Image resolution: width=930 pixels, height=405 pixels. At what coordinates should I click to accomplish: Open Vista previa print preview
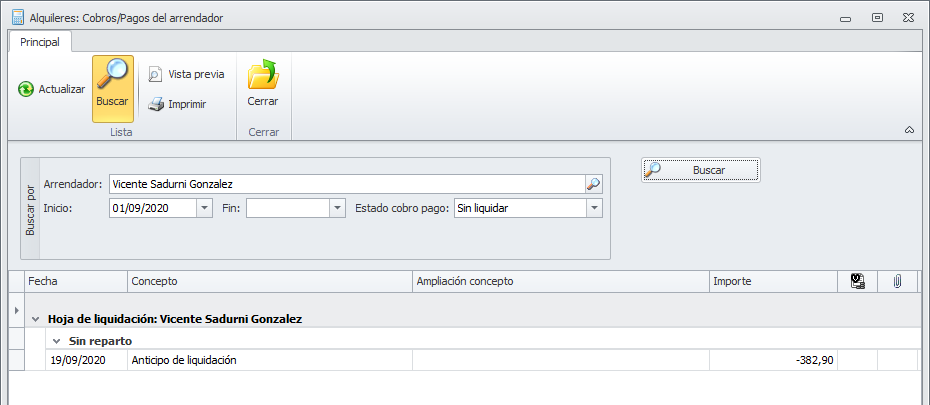(186, 74)
